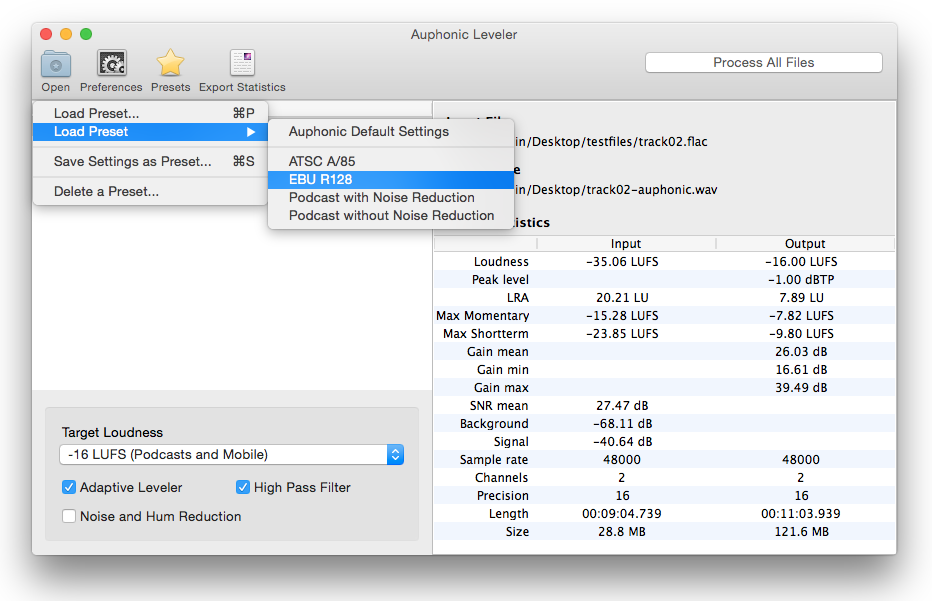Click the Peak level -1.00 dBTP value

[x=801, y=279]
